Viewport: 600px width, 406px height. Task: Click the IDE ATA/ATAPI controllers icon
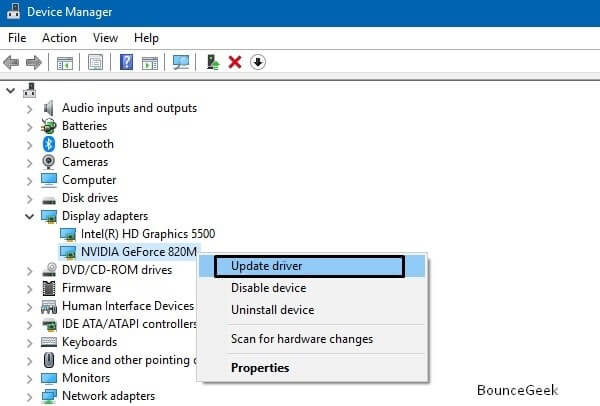[x=49, y=324]
